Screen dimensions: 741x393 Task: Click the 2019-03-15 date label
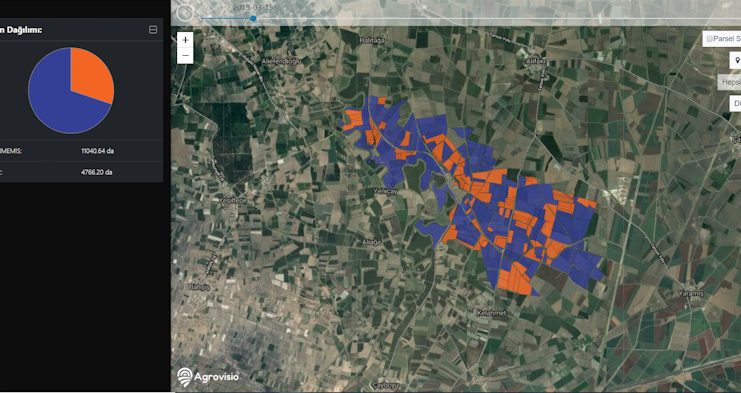coord(253,7)
